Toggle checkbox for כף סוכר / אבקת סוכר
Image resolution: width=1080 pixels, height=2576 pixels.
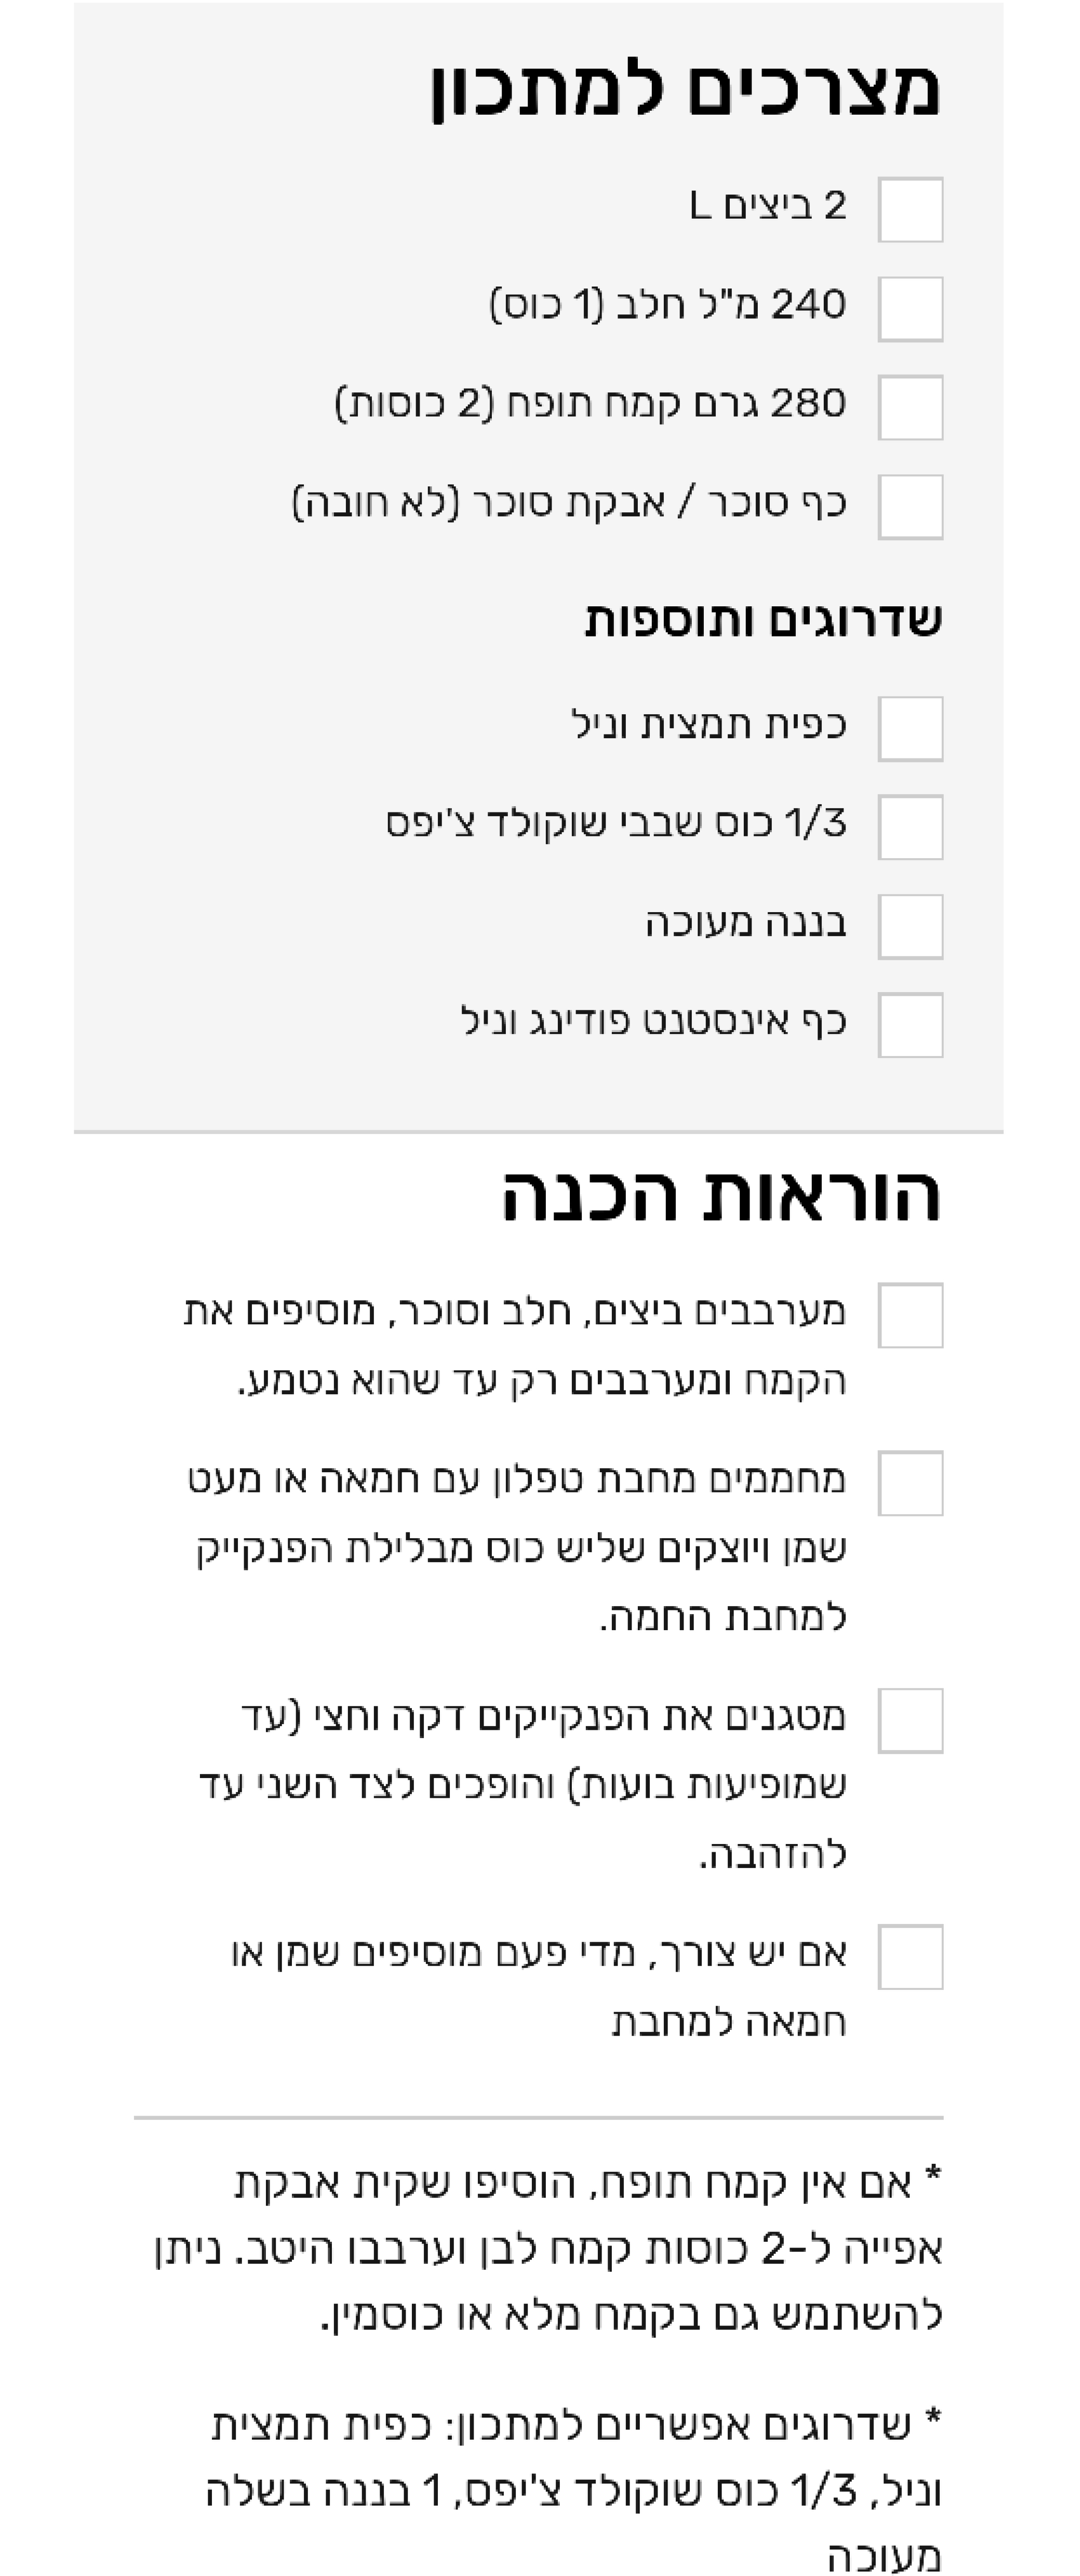(x=910, y=507)
